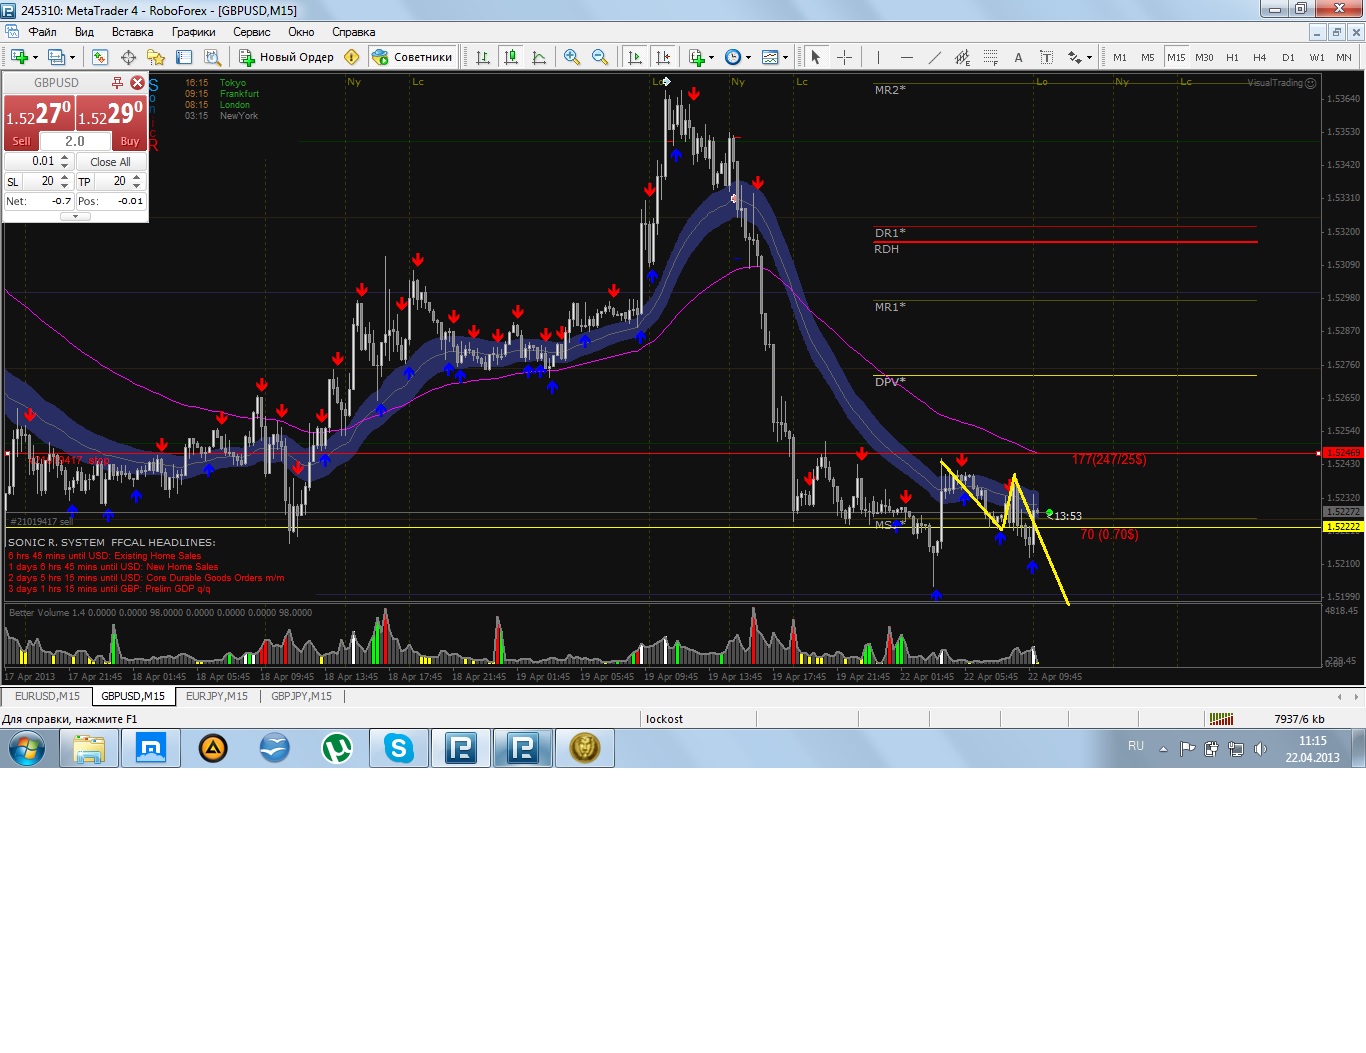1366x1053 pixels.
Task: Select the Text tool labeled A
Action: (1018, 57)
